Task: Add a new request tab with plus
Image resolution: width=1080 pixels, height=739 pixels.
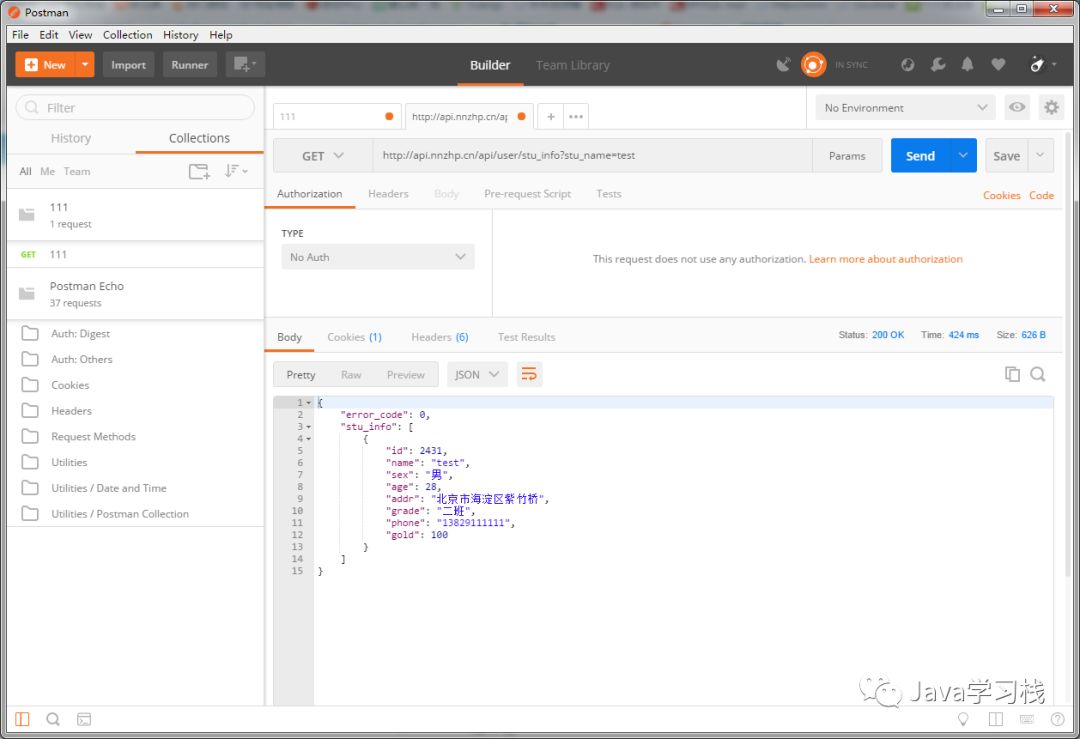Action: pos(551,116)
